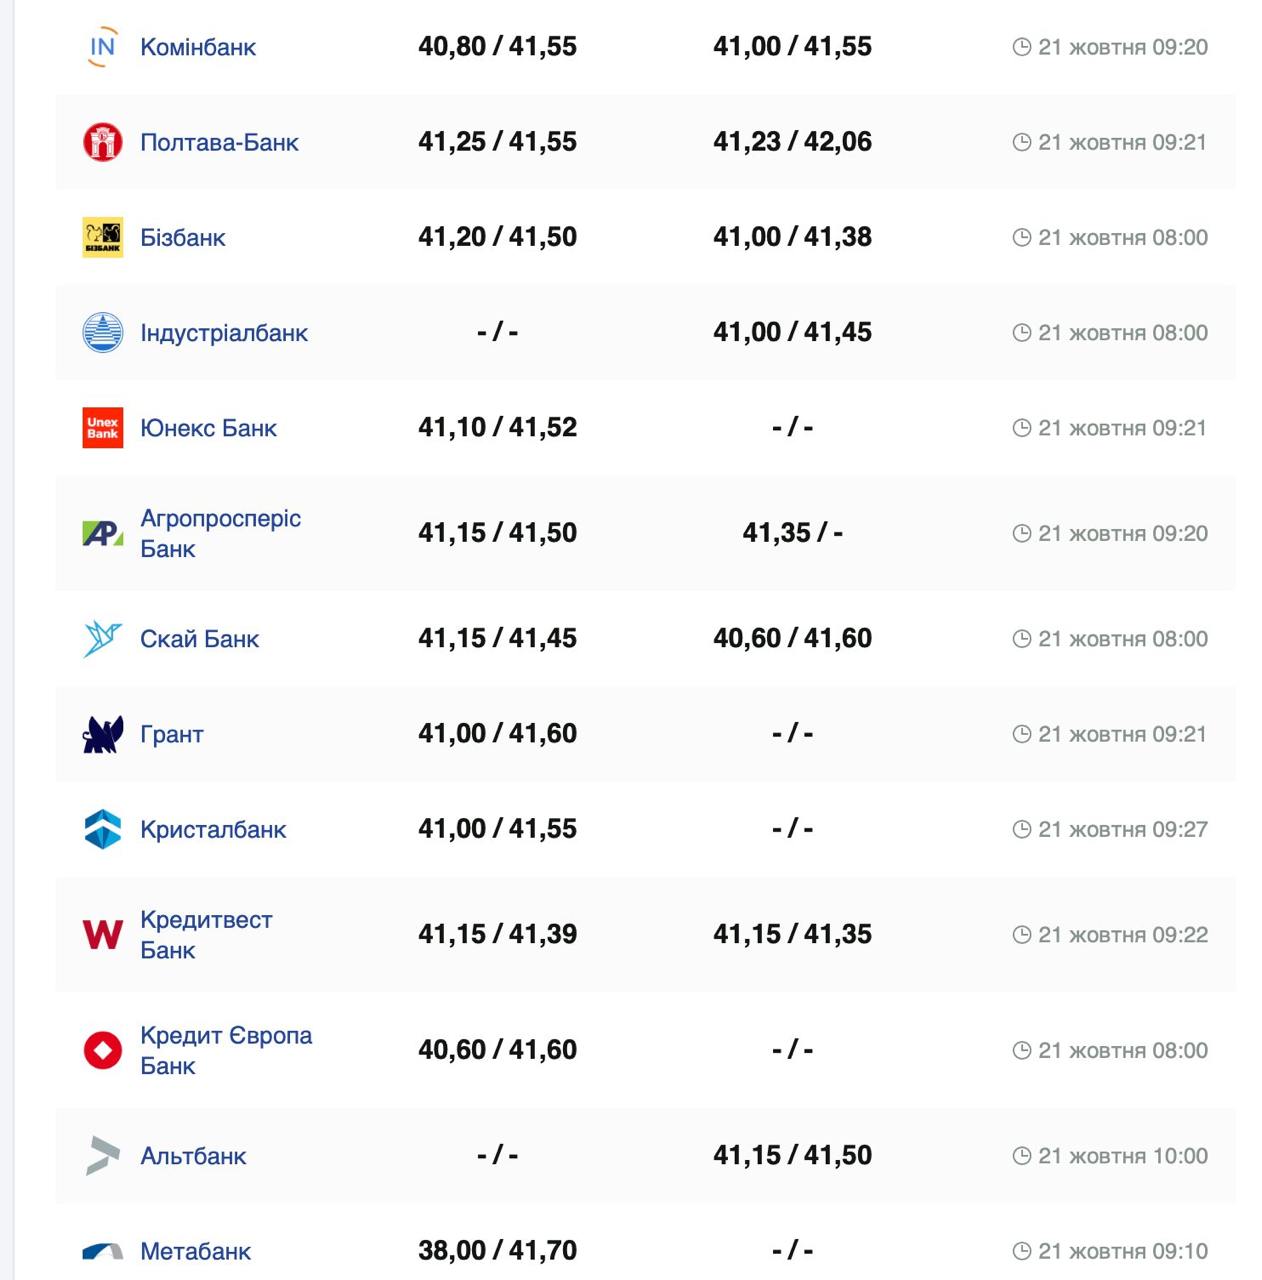The height and width of the screenshot is (1280, 1262).
Task: Click the Комінбанк IN logo icon
Action: coord(102,47)
